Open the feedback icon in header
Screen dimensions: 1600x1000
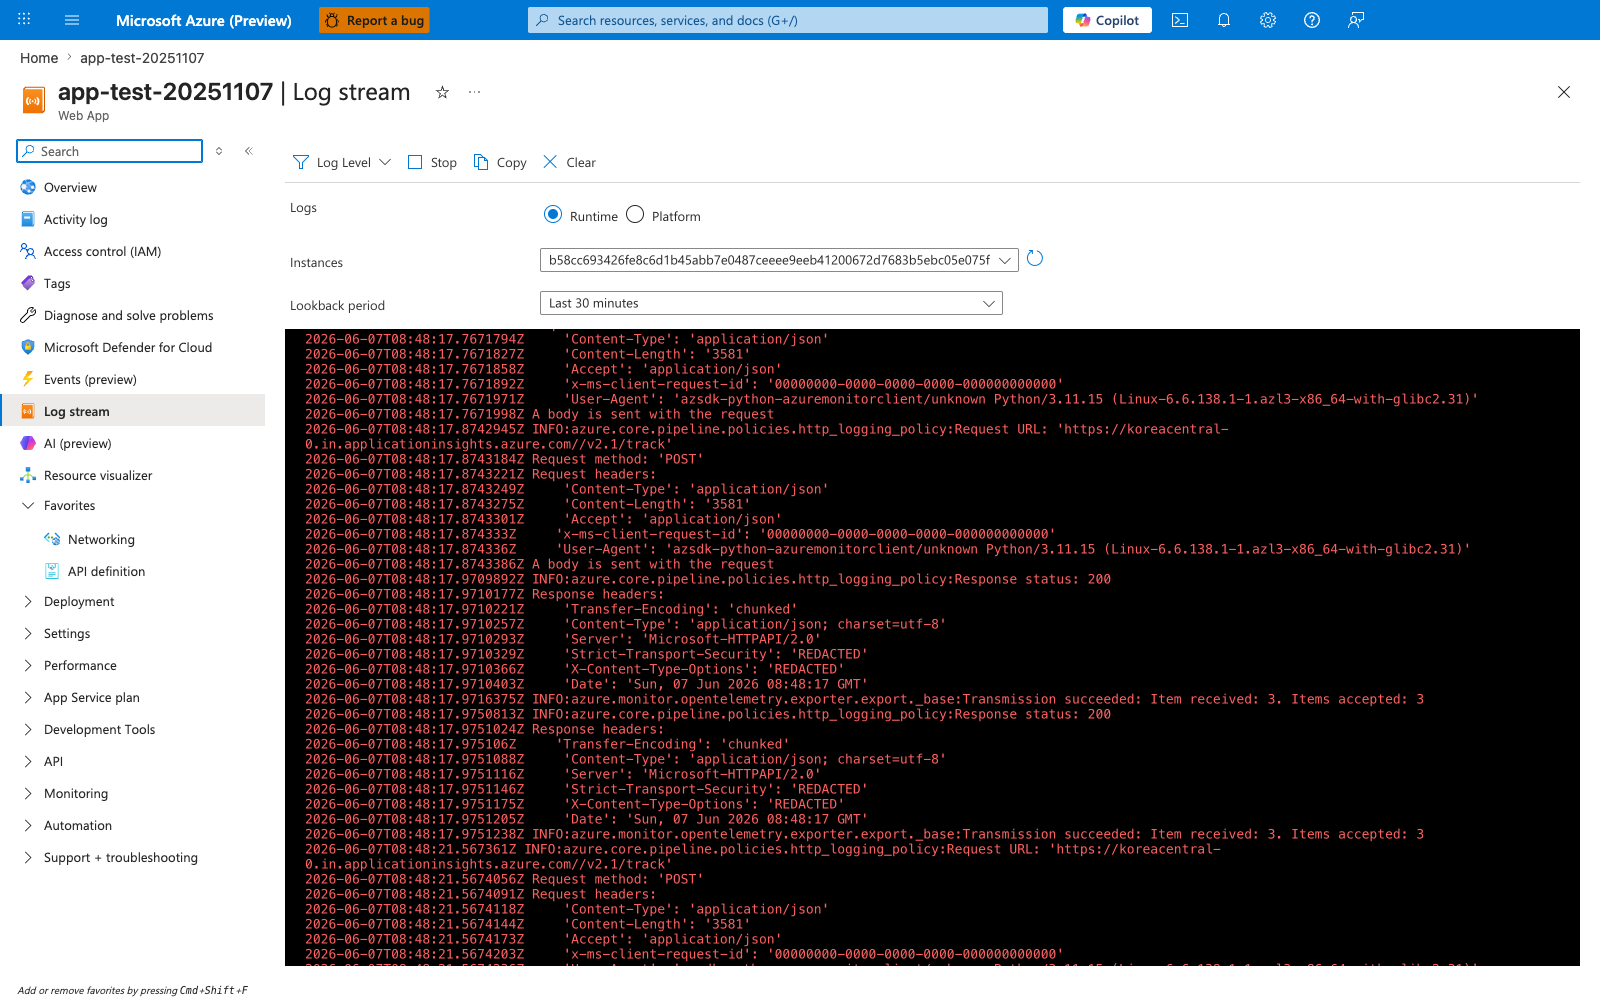click(1356, 20)
